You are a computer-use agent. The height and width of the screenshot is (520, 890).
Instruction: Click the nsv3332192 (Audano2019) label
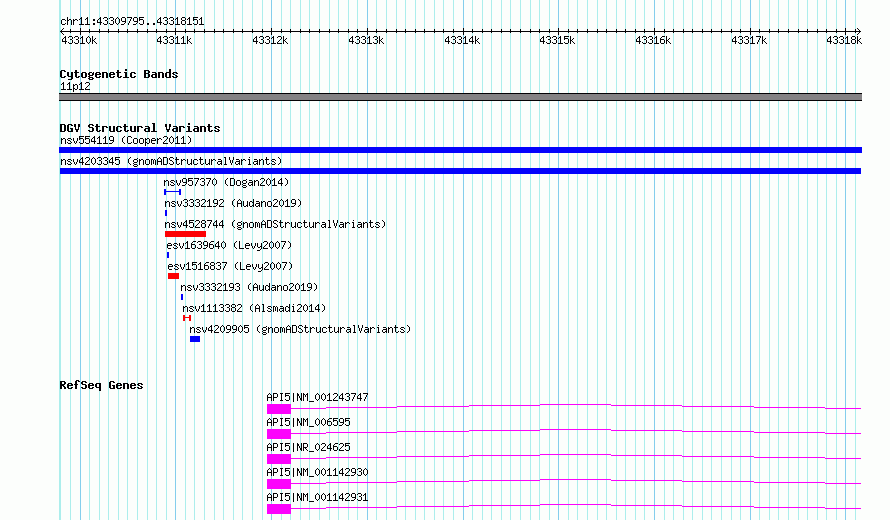233,203
